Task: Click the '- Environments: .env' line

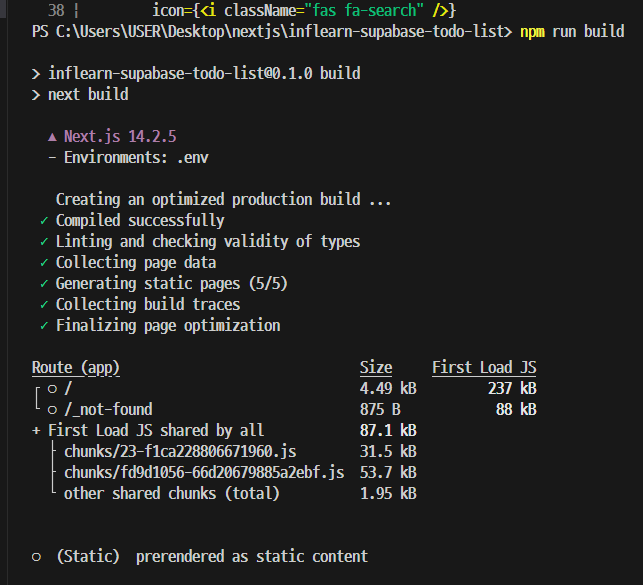Action: click(x=128, y=157)
